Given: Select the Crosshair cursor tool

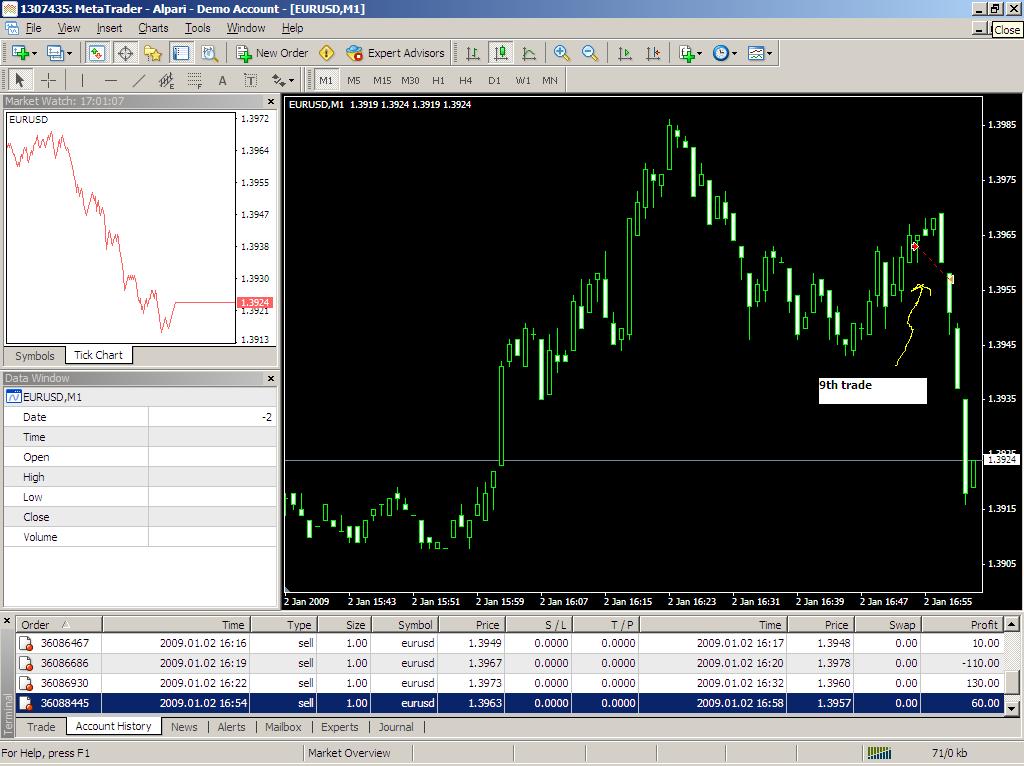Looking at the screenshot, I should tap(48, 80).
